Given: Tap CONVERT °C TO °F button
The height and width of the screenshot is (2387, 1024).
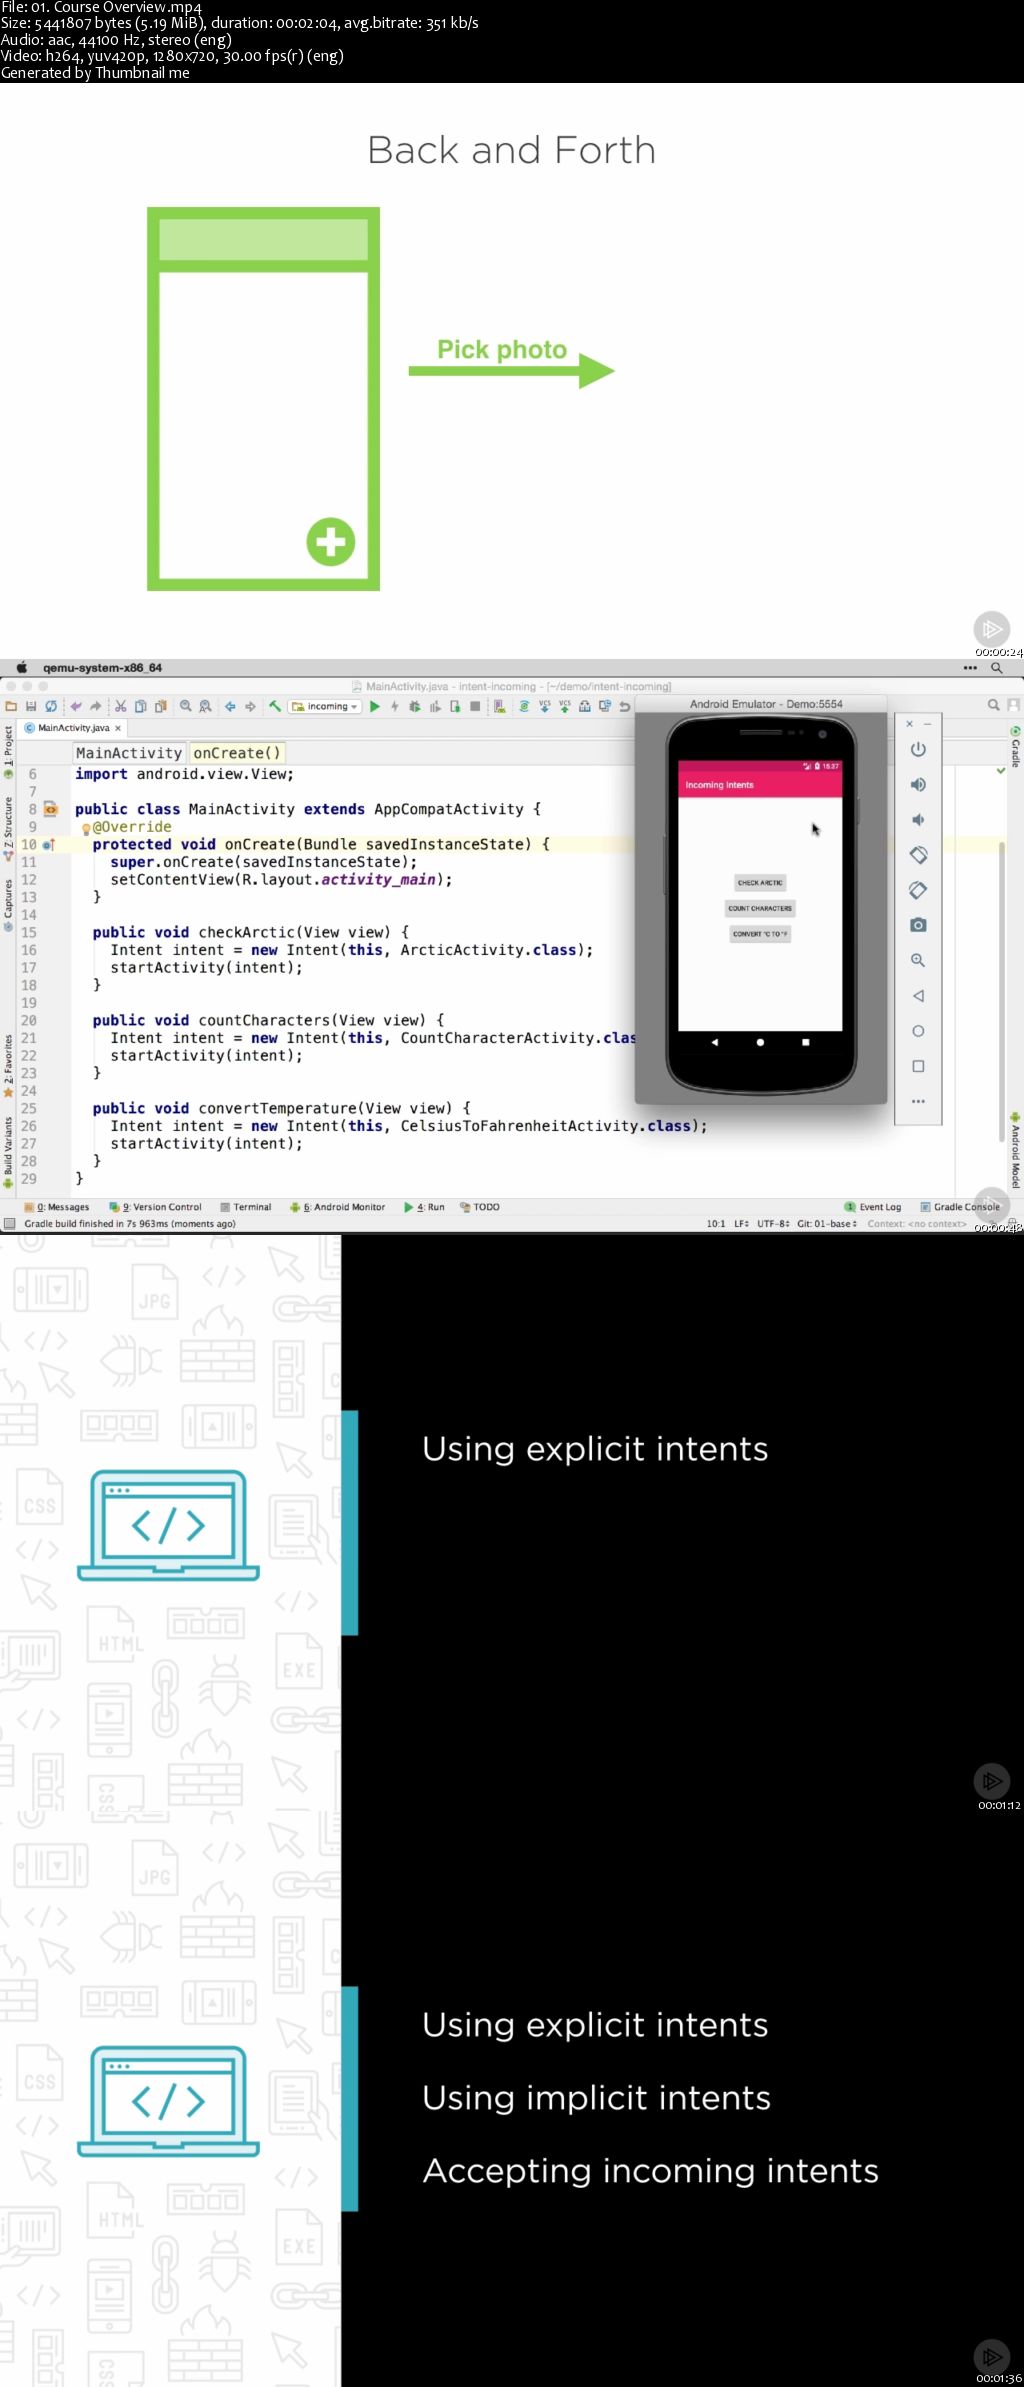Looking at the screenshot, I should point(760,934).
